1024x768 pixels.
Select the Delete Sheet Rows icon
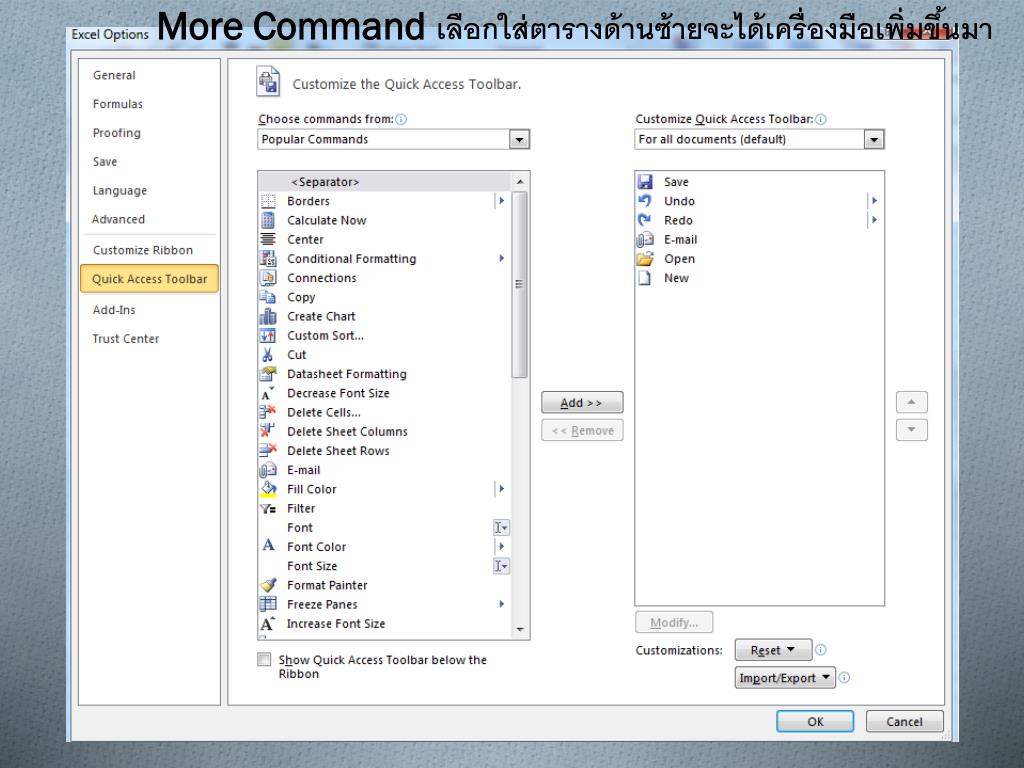pos(268,451)
